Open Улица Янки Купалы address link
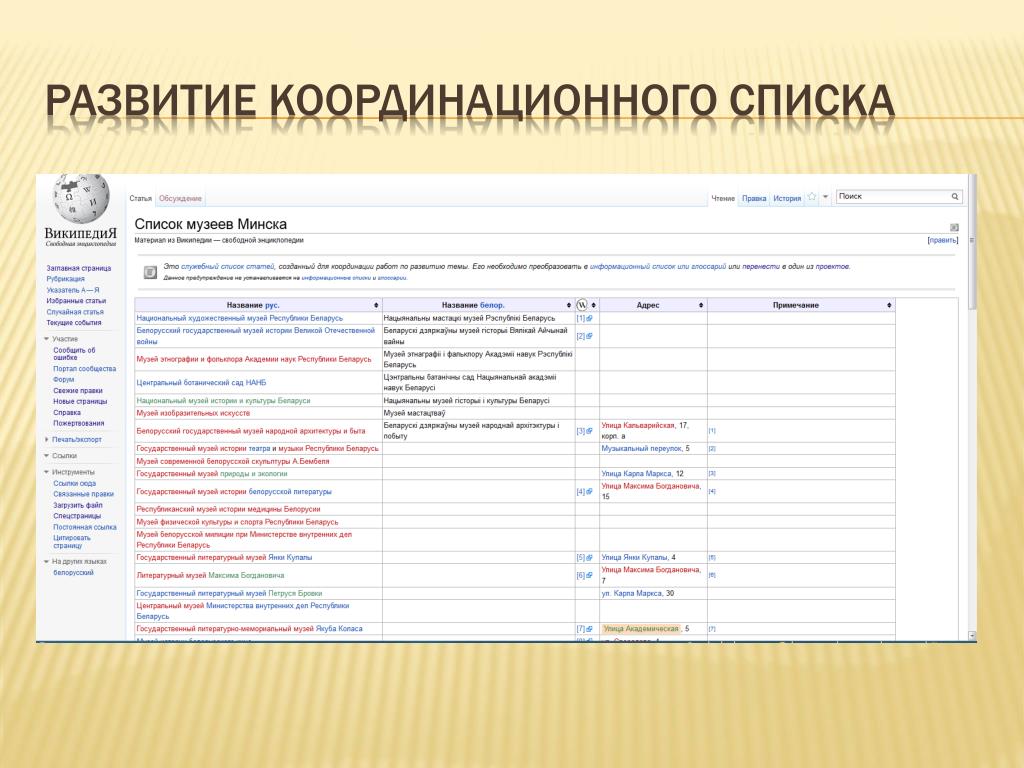 coord(634,558)
